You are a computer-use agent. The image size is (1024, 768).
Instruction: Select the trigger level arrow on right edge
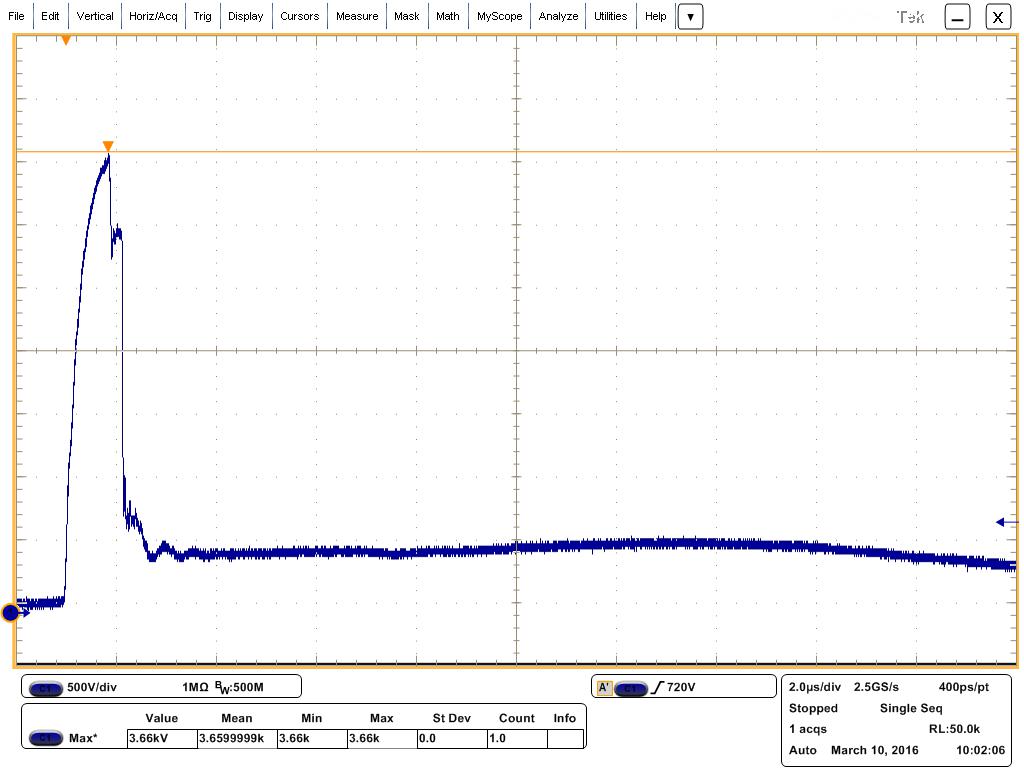(1006, 522)
